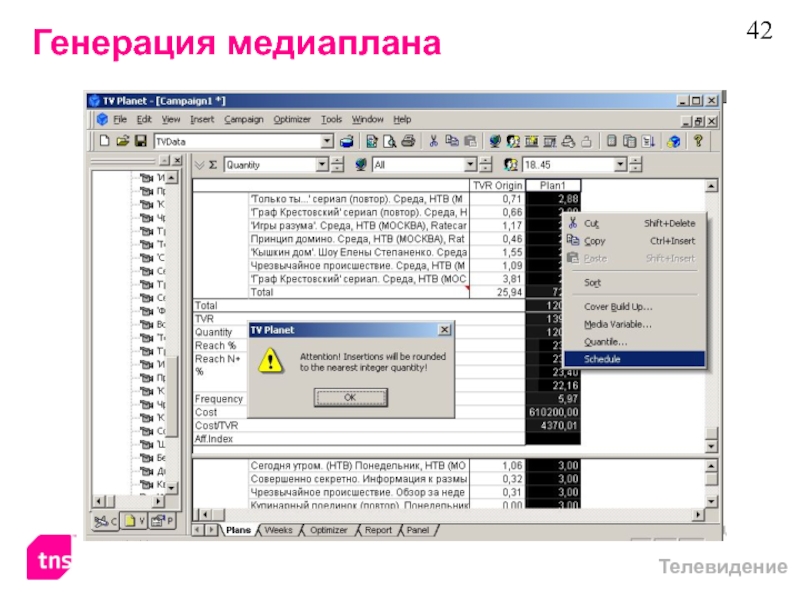Click the 3D cube icon near Help

point(673,141)
